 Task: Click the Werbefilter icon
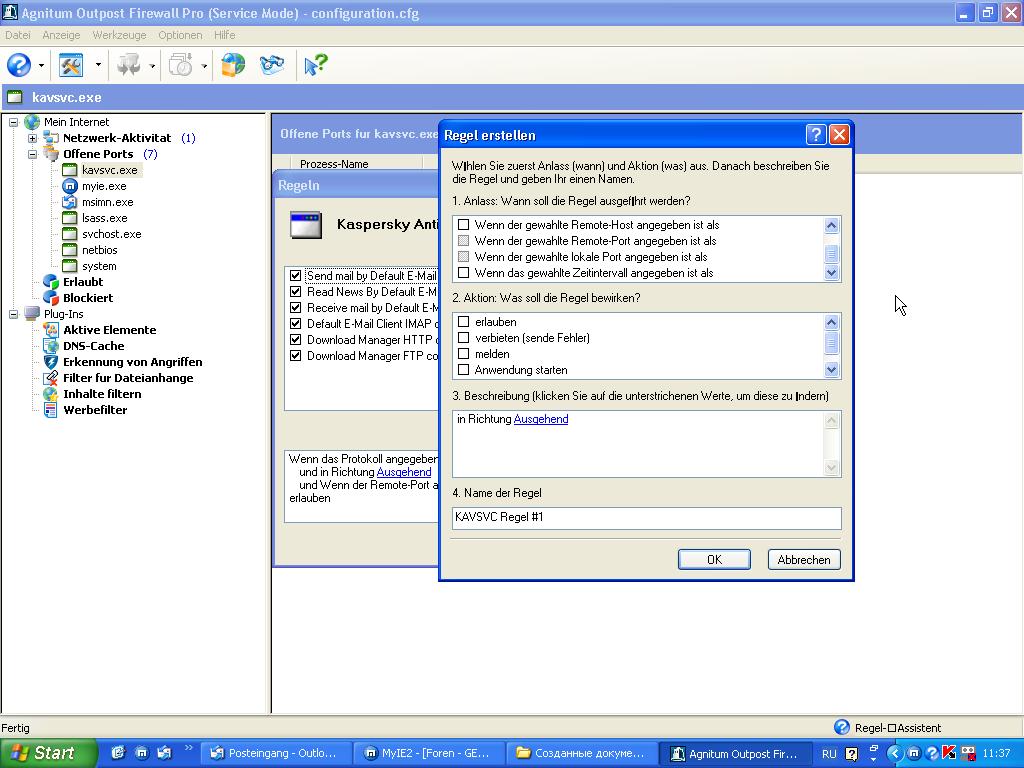[x=51, y=410]
